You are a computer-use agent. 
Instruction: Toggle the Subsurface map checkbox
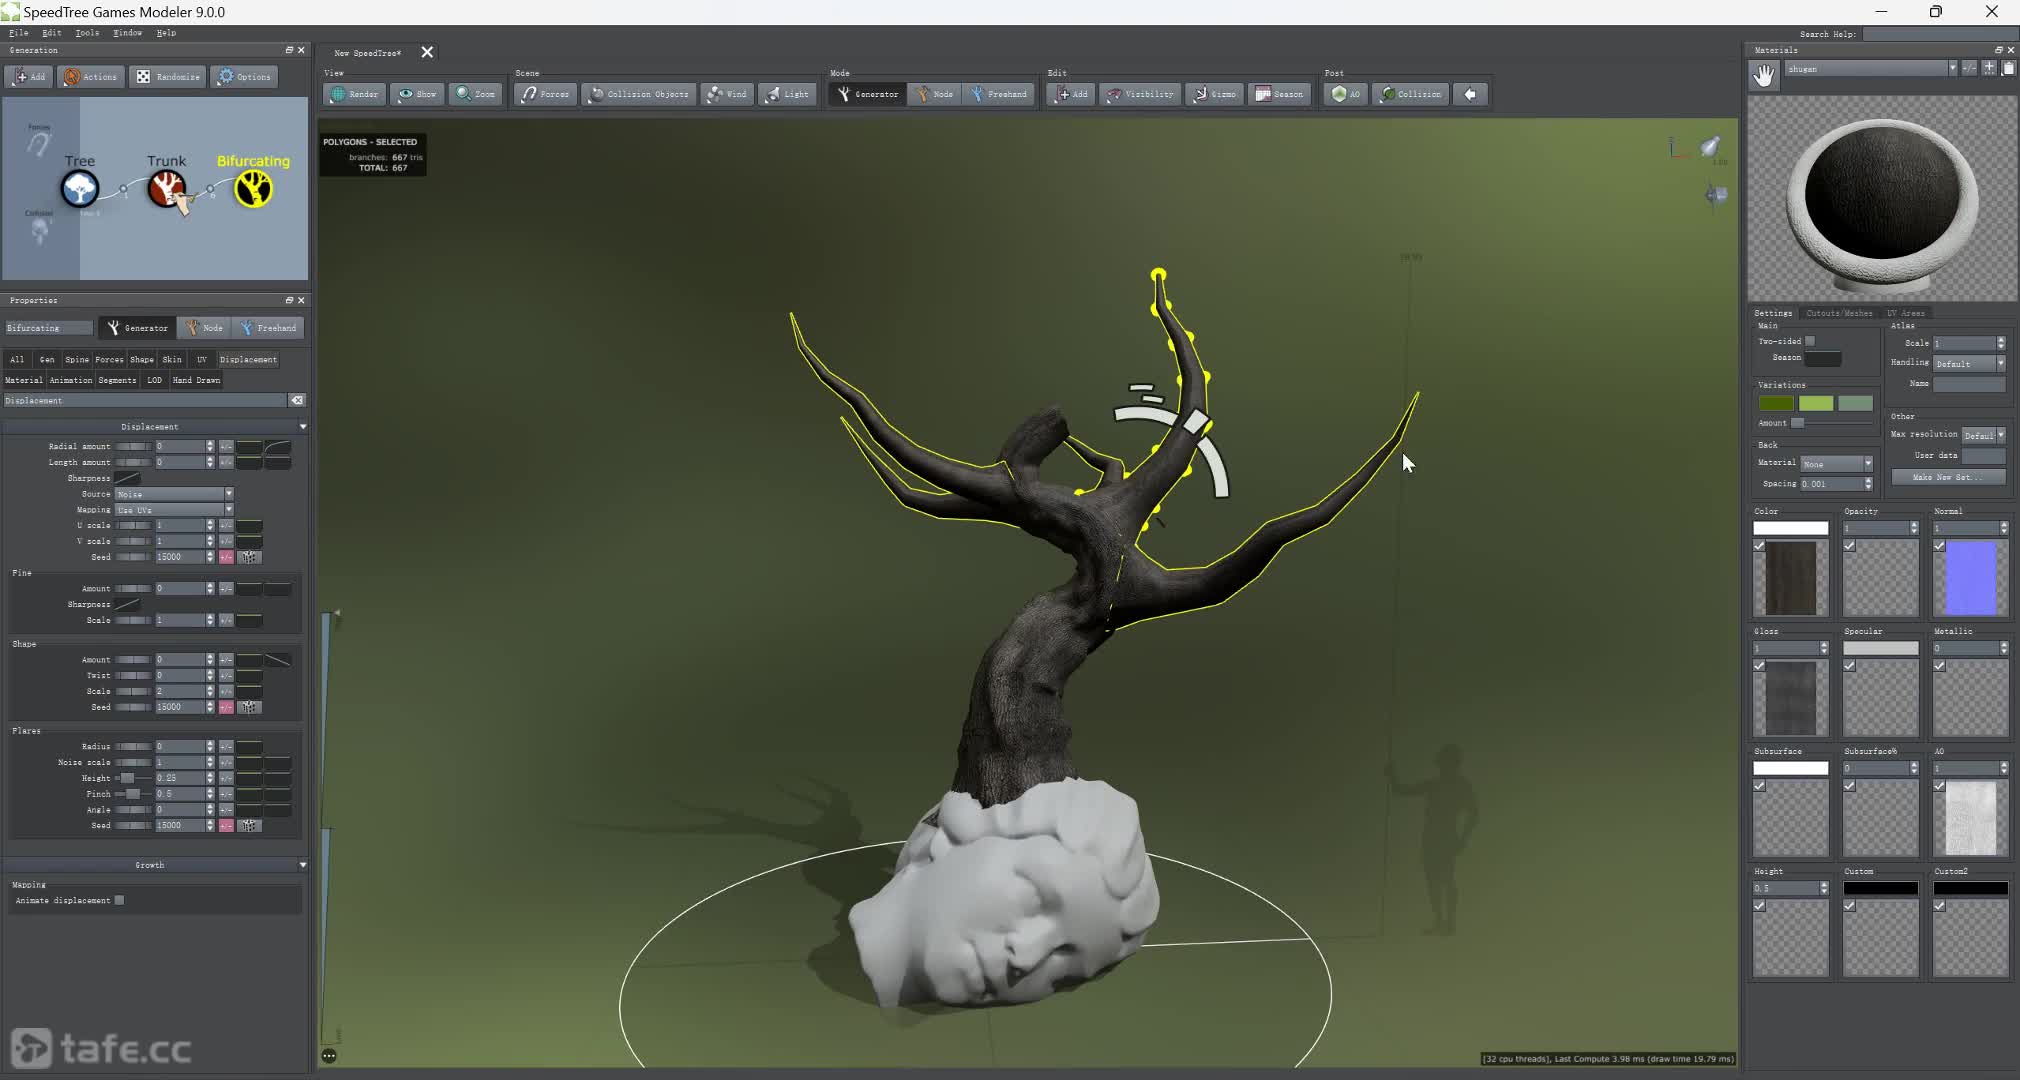(x=1759, y=786)
